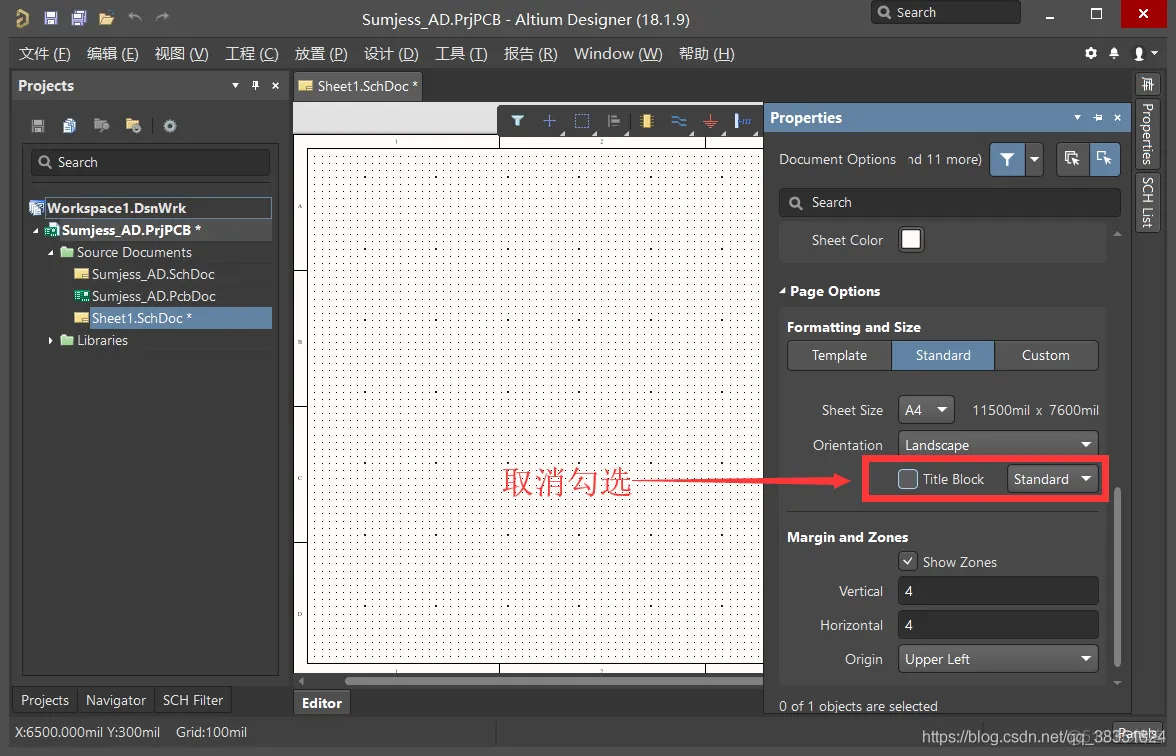This screenshot has height=756, width=1176.
Task: Open the Orientation Landscape dropdown
Action: pyautogui.click(x=998, y=445)
